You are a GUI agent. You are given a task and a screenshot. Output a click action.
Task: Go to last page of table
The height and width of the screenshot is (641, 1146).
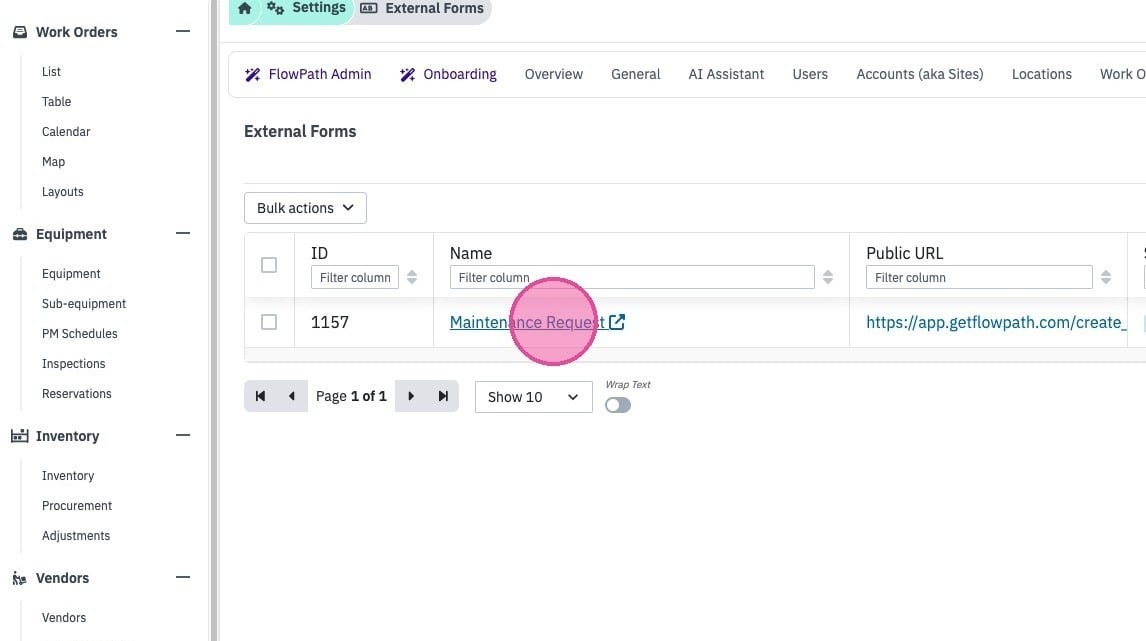(x=443, y=396)
